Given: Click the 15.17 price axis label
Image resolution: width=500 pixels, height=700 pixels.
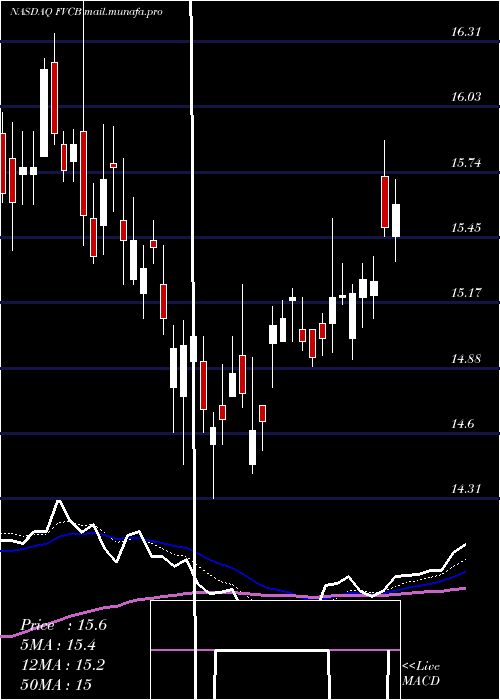Looking at the screenshot, I should click(466, 293).
